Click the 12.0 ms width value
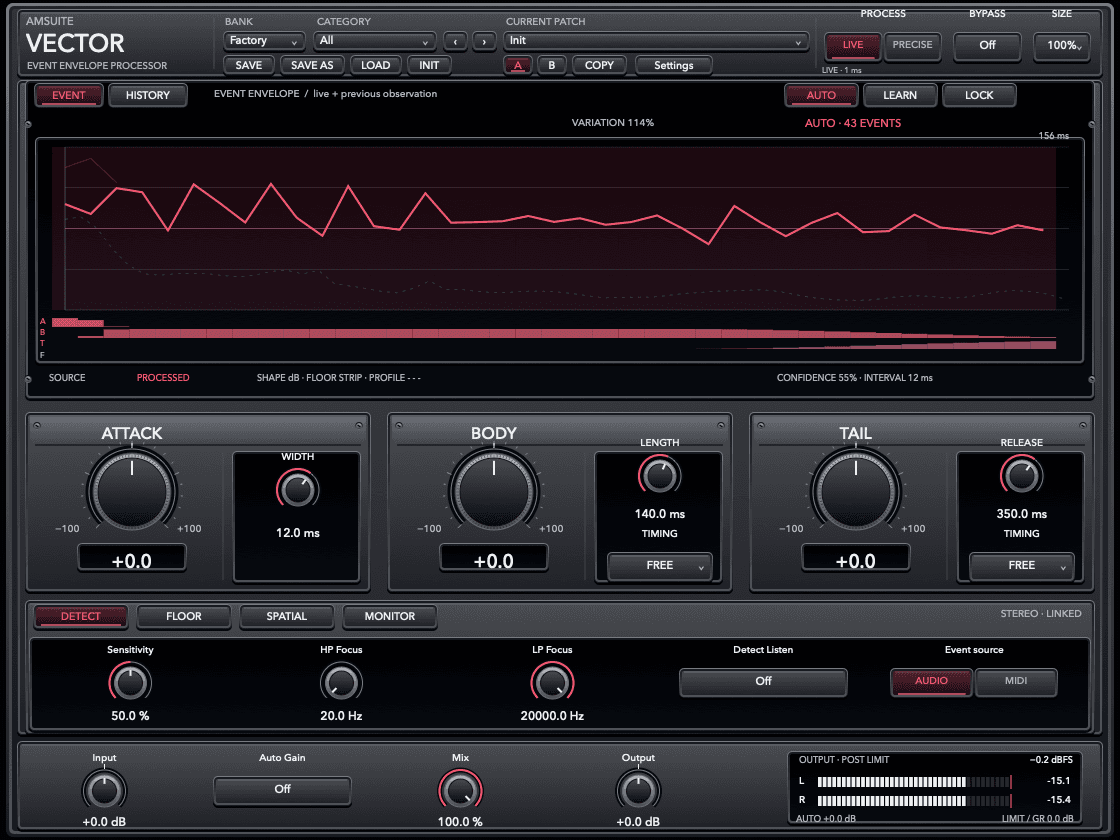Screen dimensions: 1120x840 pos(298,534)
